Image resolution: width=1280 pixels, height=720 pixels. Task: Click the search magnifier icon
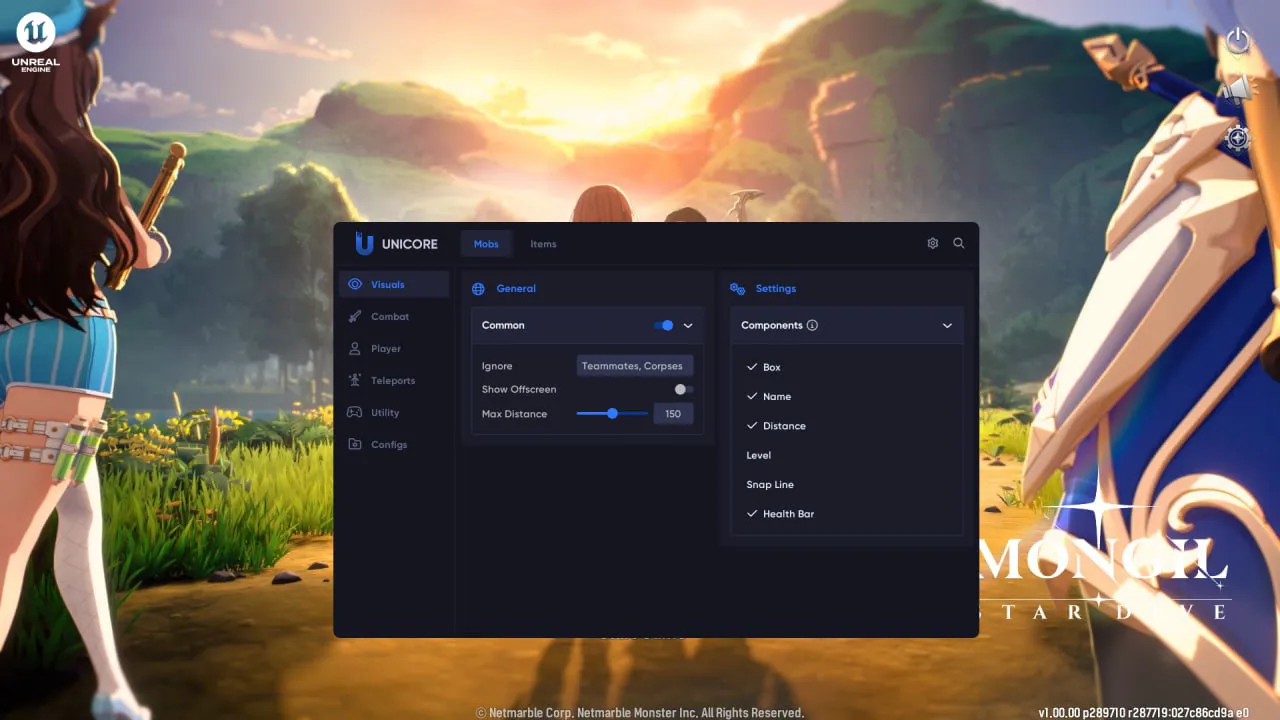pos(958,243)
